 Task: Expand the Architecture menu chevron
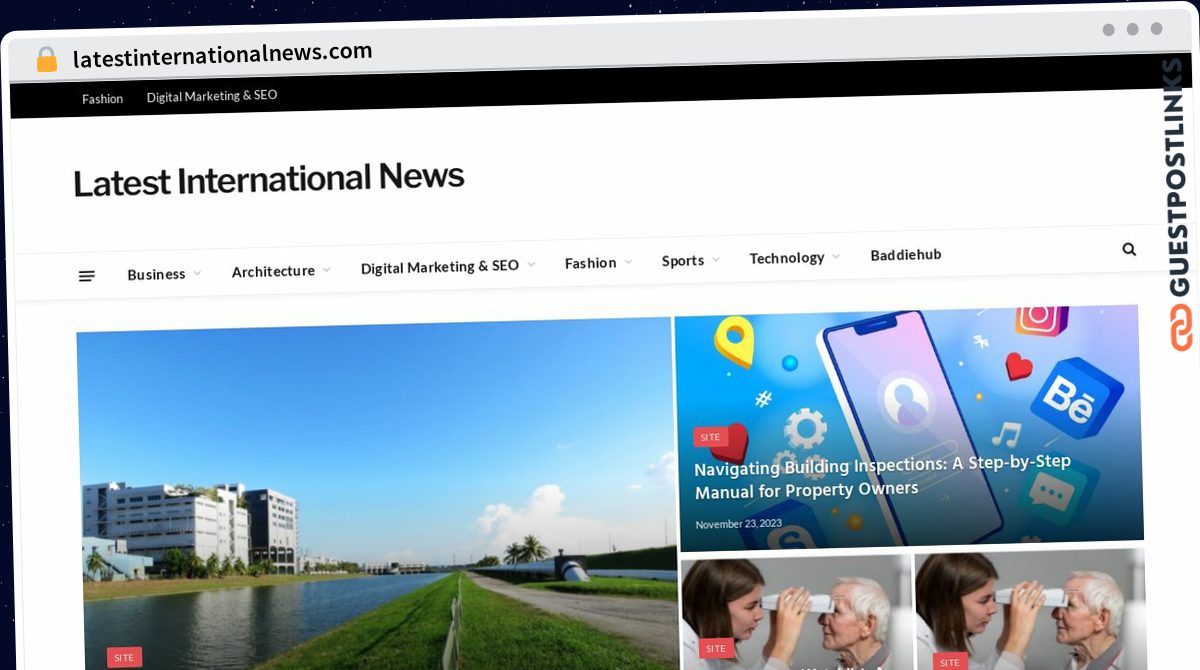pyautogui.click(x=326, y=270)
